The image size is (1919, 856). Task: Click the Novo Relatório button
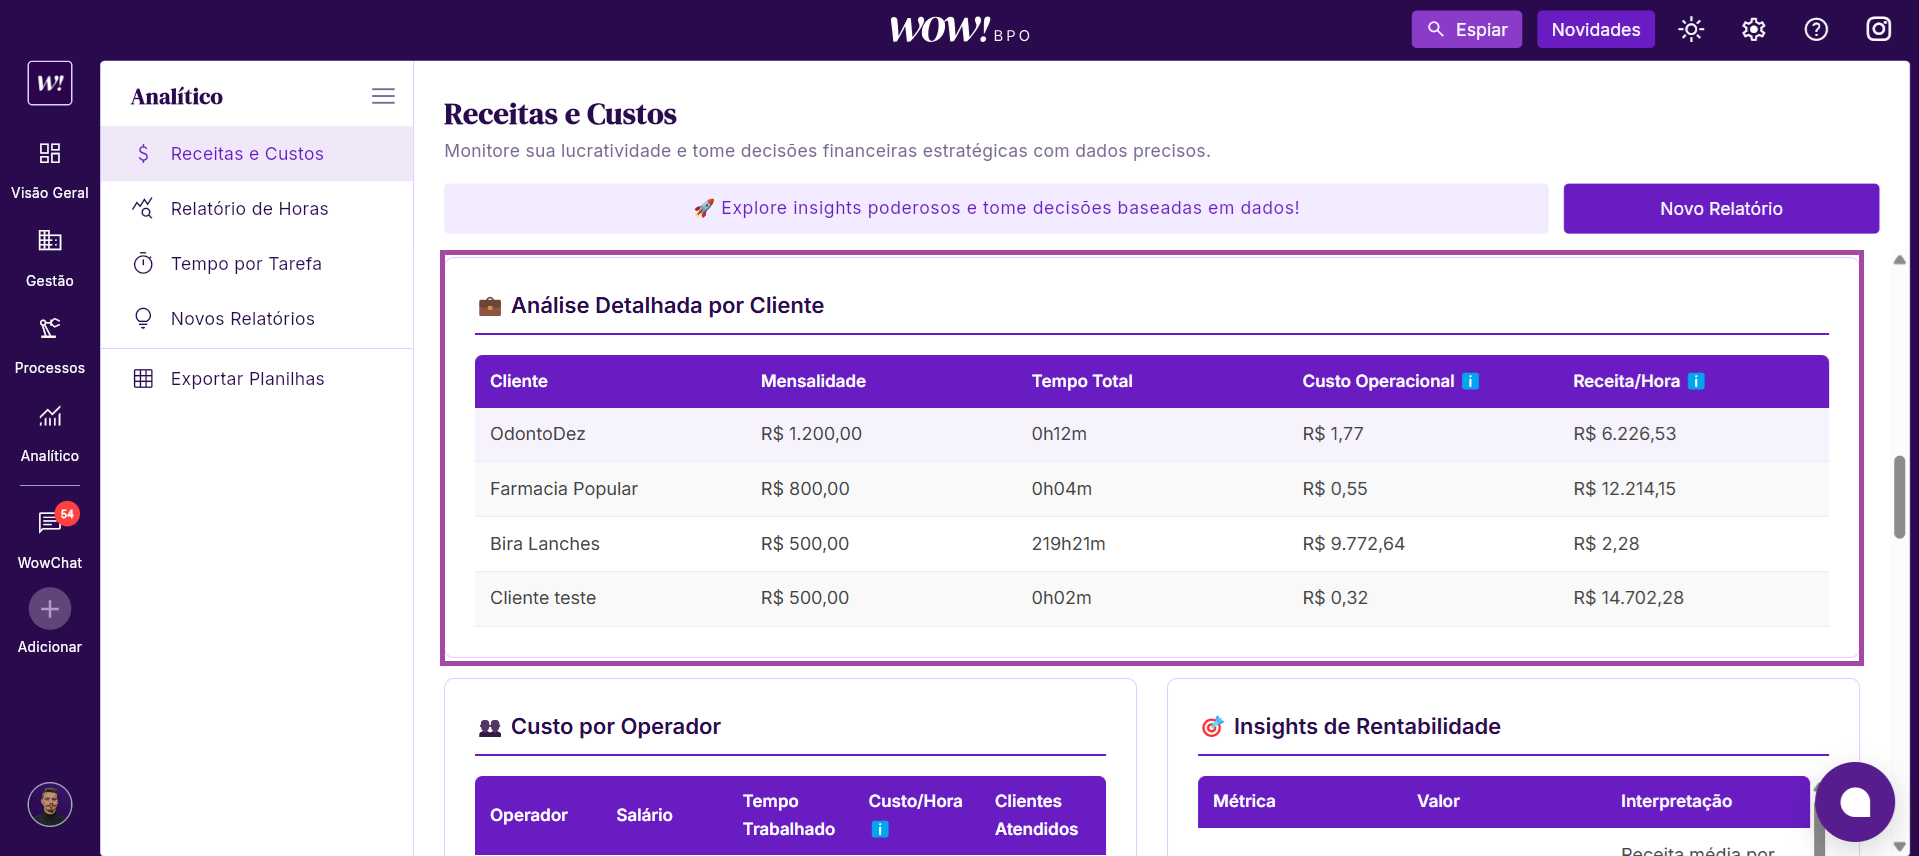click(x=1720, y=209)
